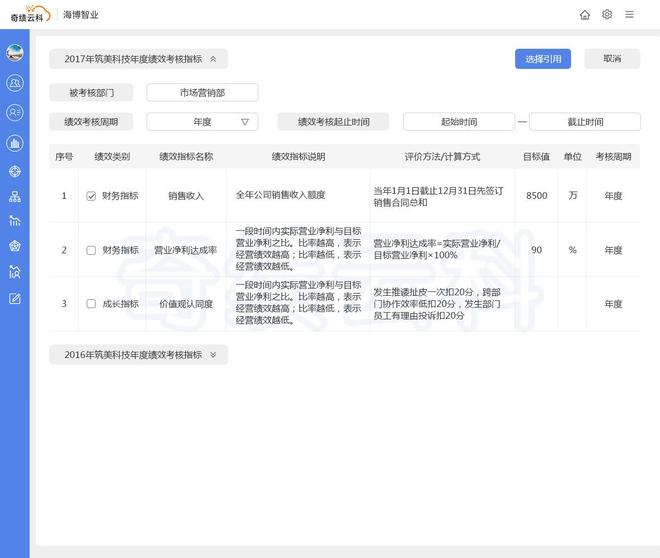Image resolution: width=660 pixels, height=558 pixels.
Task: Click the 序号 column header
Action: point(64,157)
